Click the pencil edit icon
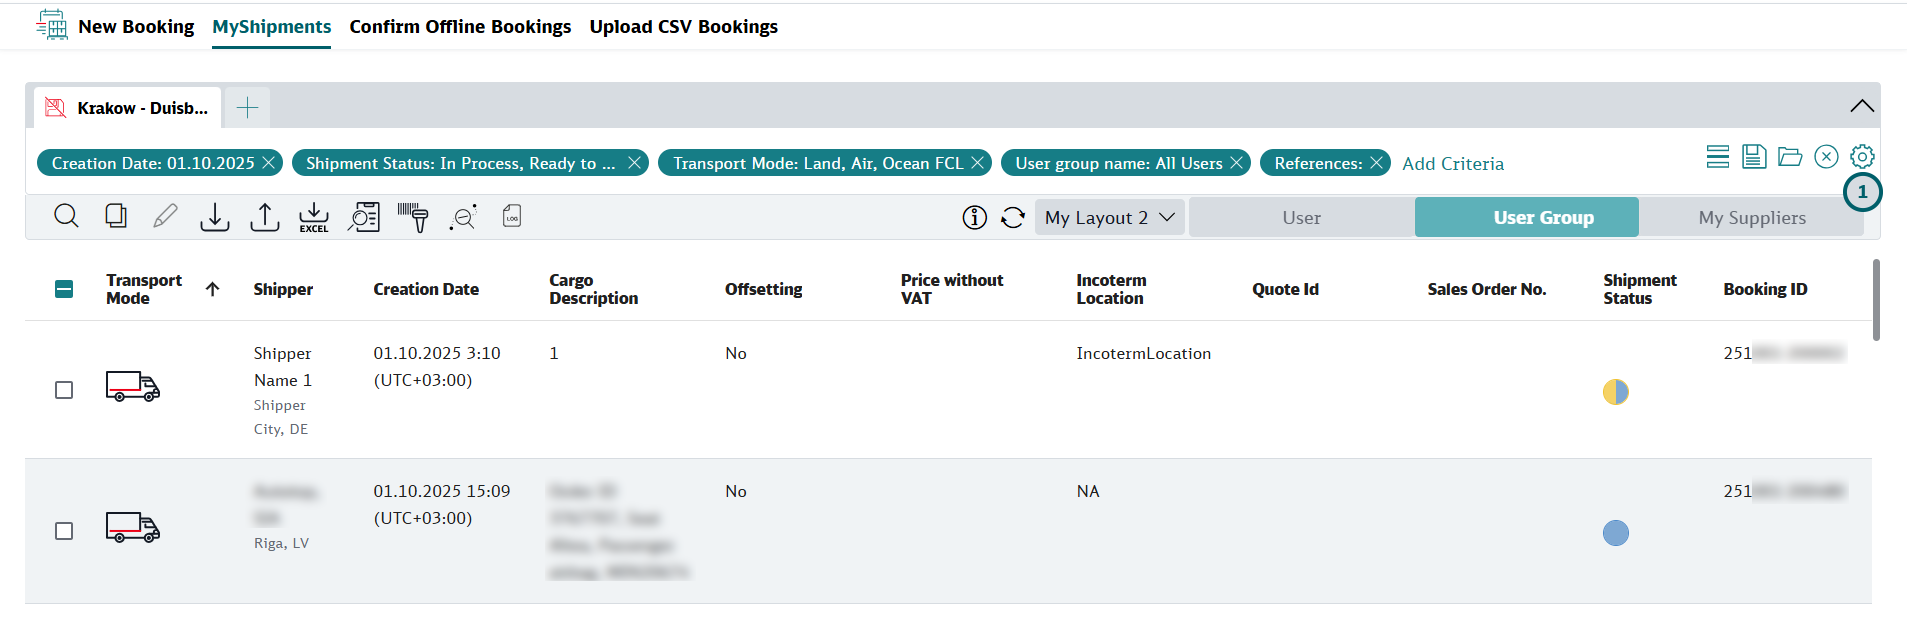This screenshot has height=620, width=1907. [165, 216]
